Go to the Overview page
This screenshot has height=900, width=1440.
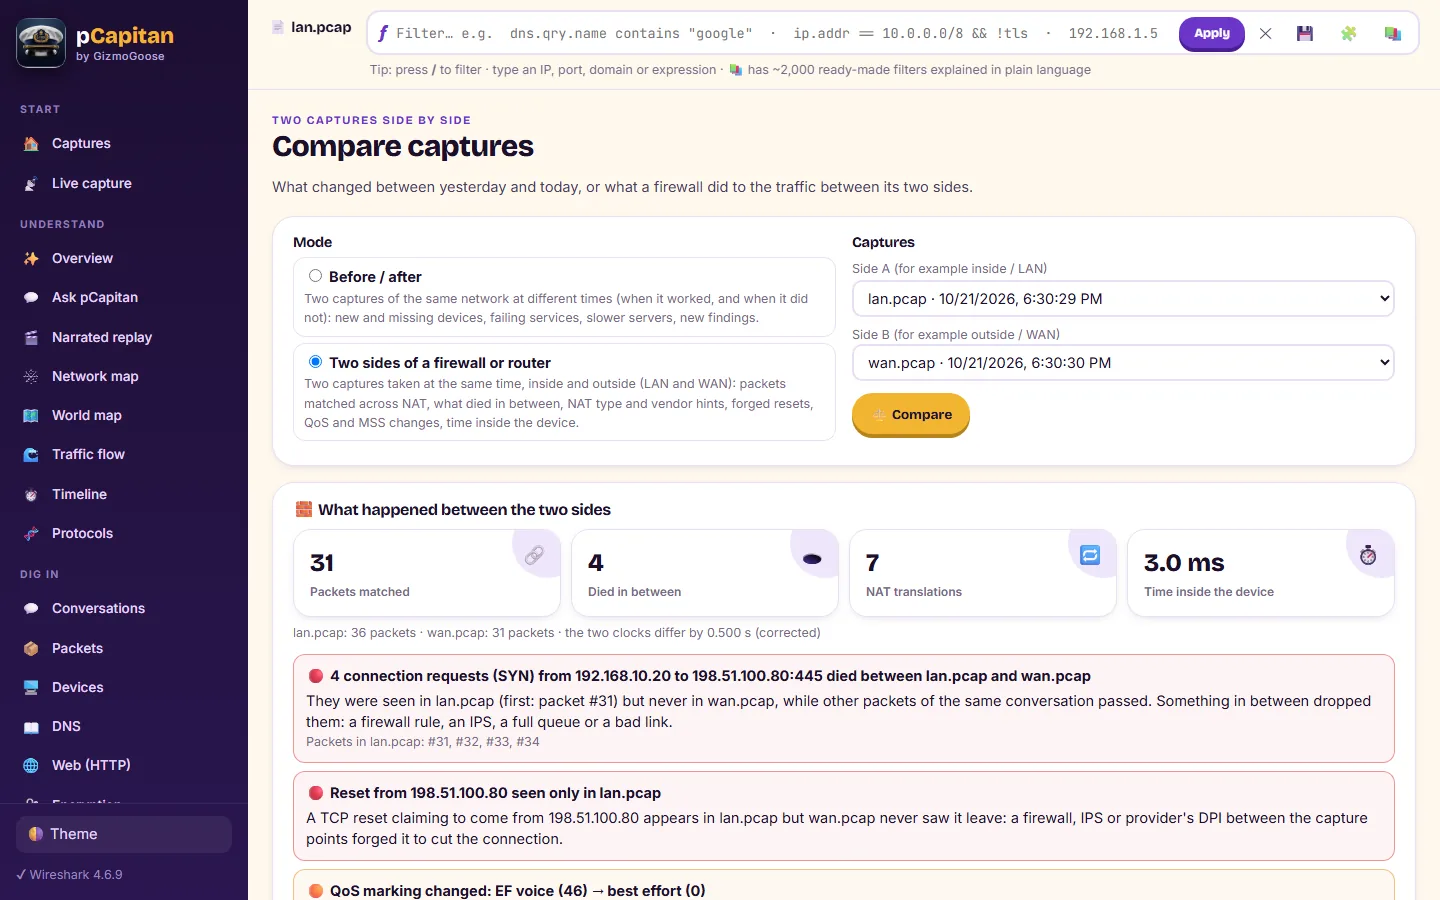[x=124, y=258]
